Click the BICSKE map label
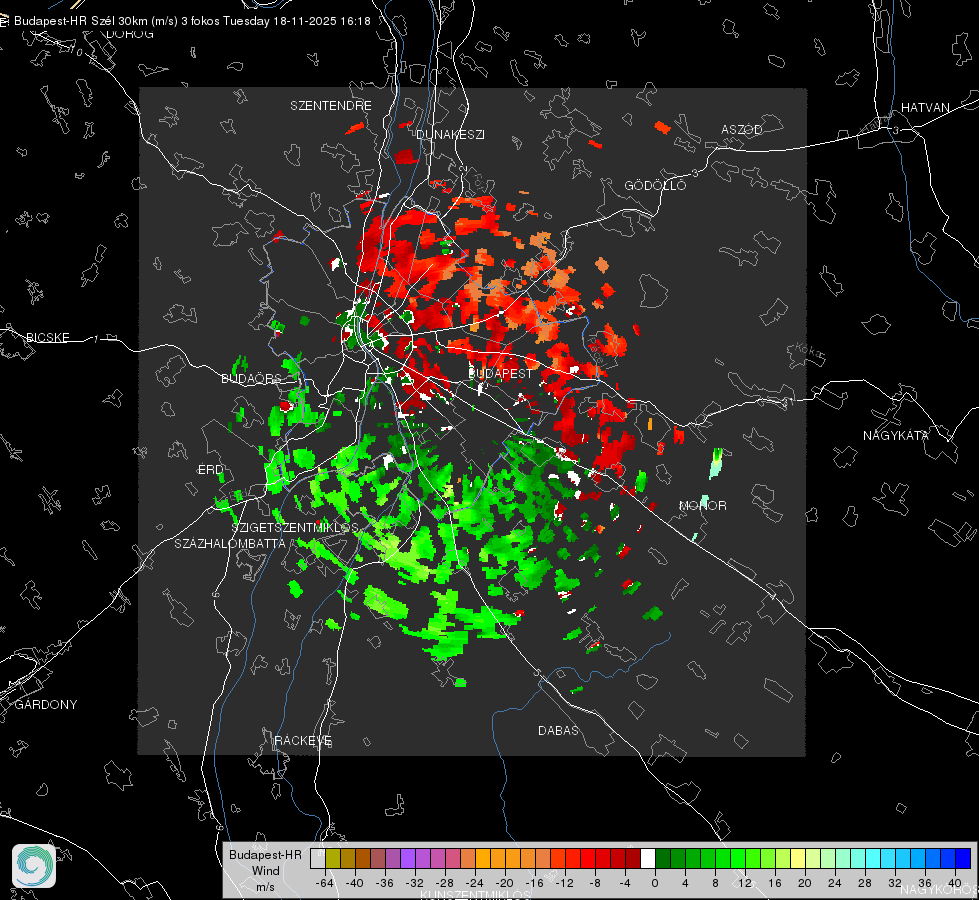 (x=47, y=337)
